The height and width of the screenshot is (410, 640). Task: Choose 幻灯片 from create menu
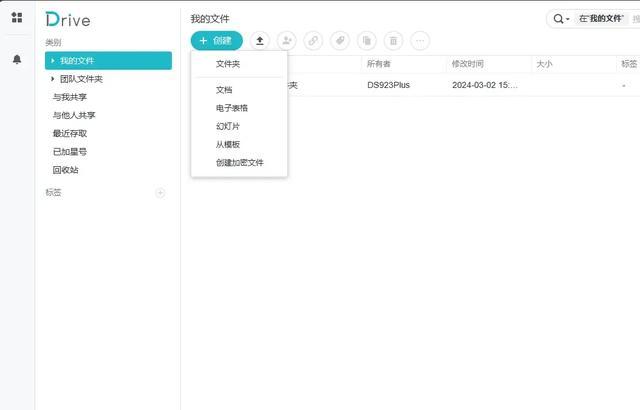tap(239, 126)
